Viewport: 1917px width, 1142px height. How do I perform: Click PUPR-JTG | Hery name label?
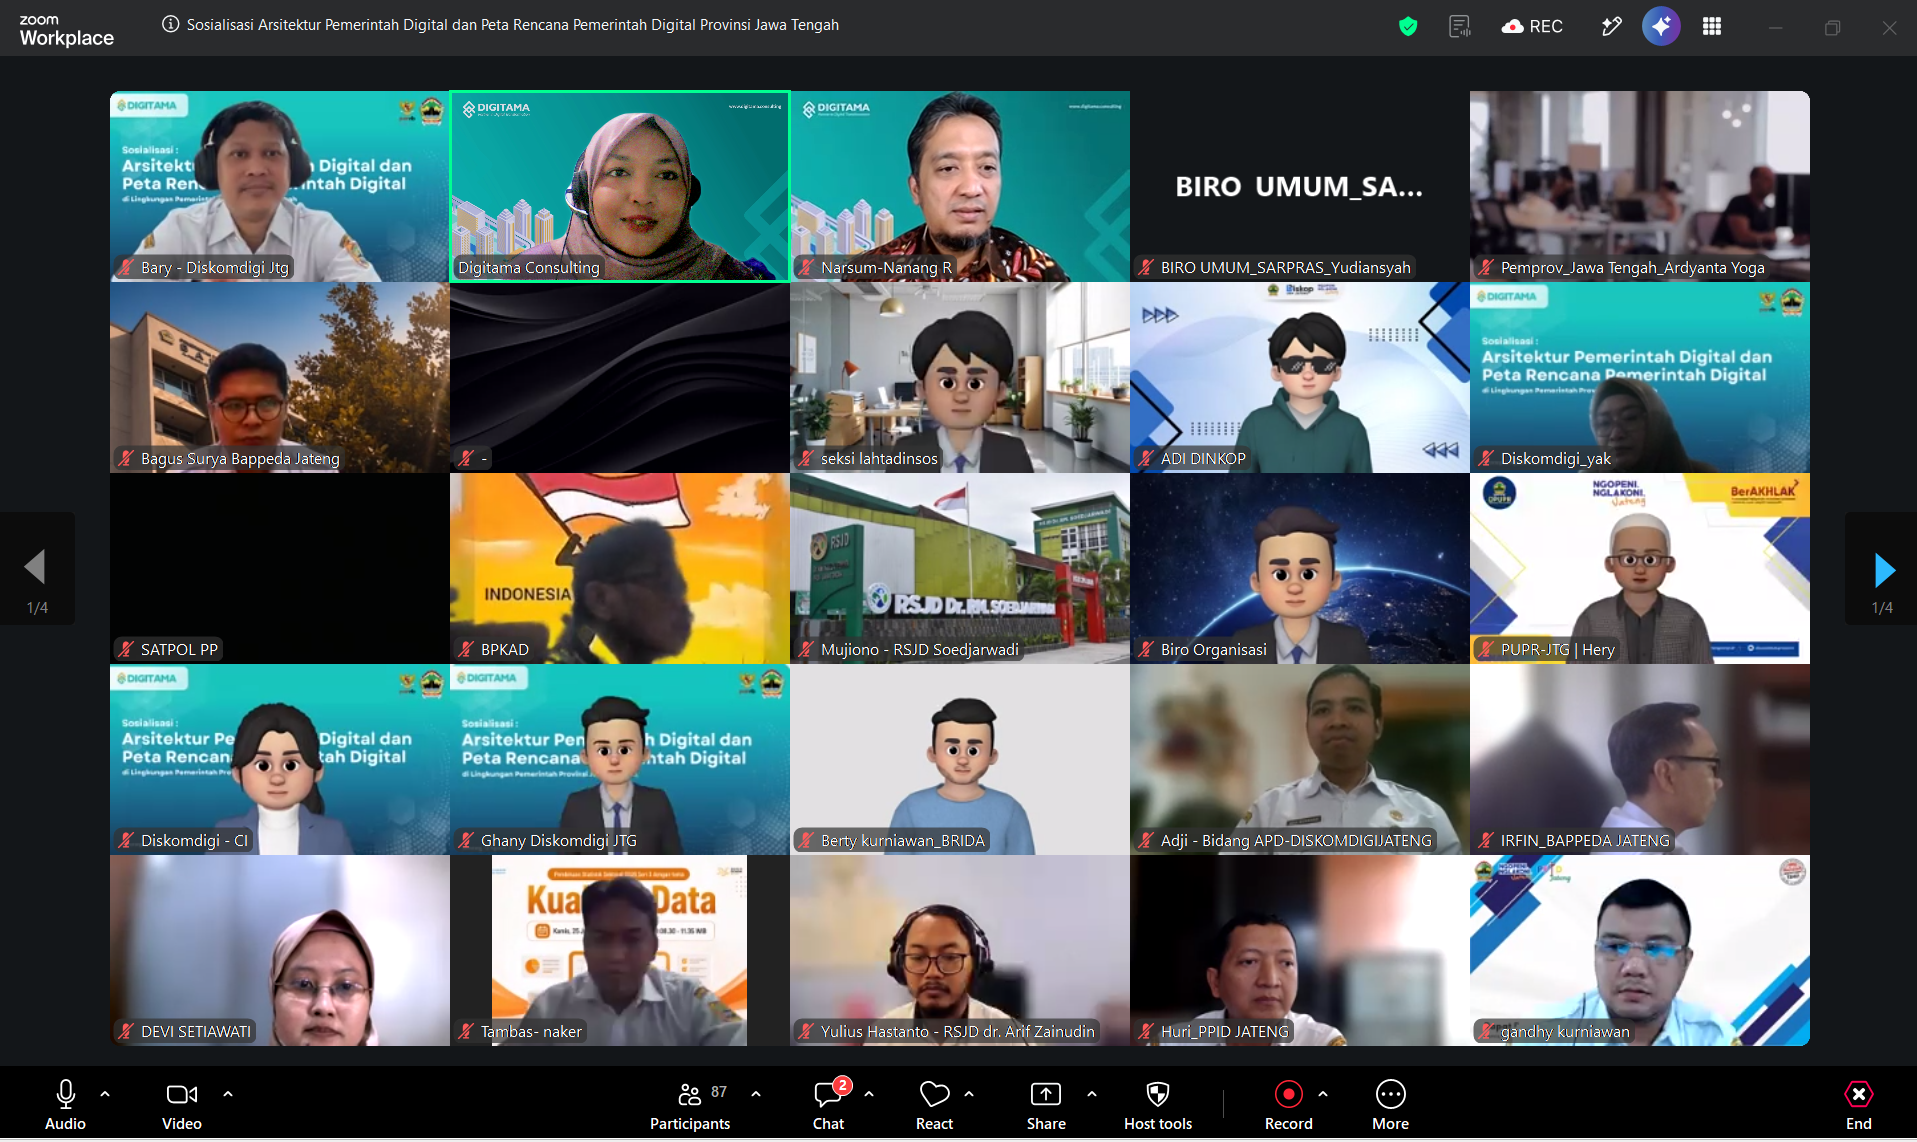tap(1557, 650)
